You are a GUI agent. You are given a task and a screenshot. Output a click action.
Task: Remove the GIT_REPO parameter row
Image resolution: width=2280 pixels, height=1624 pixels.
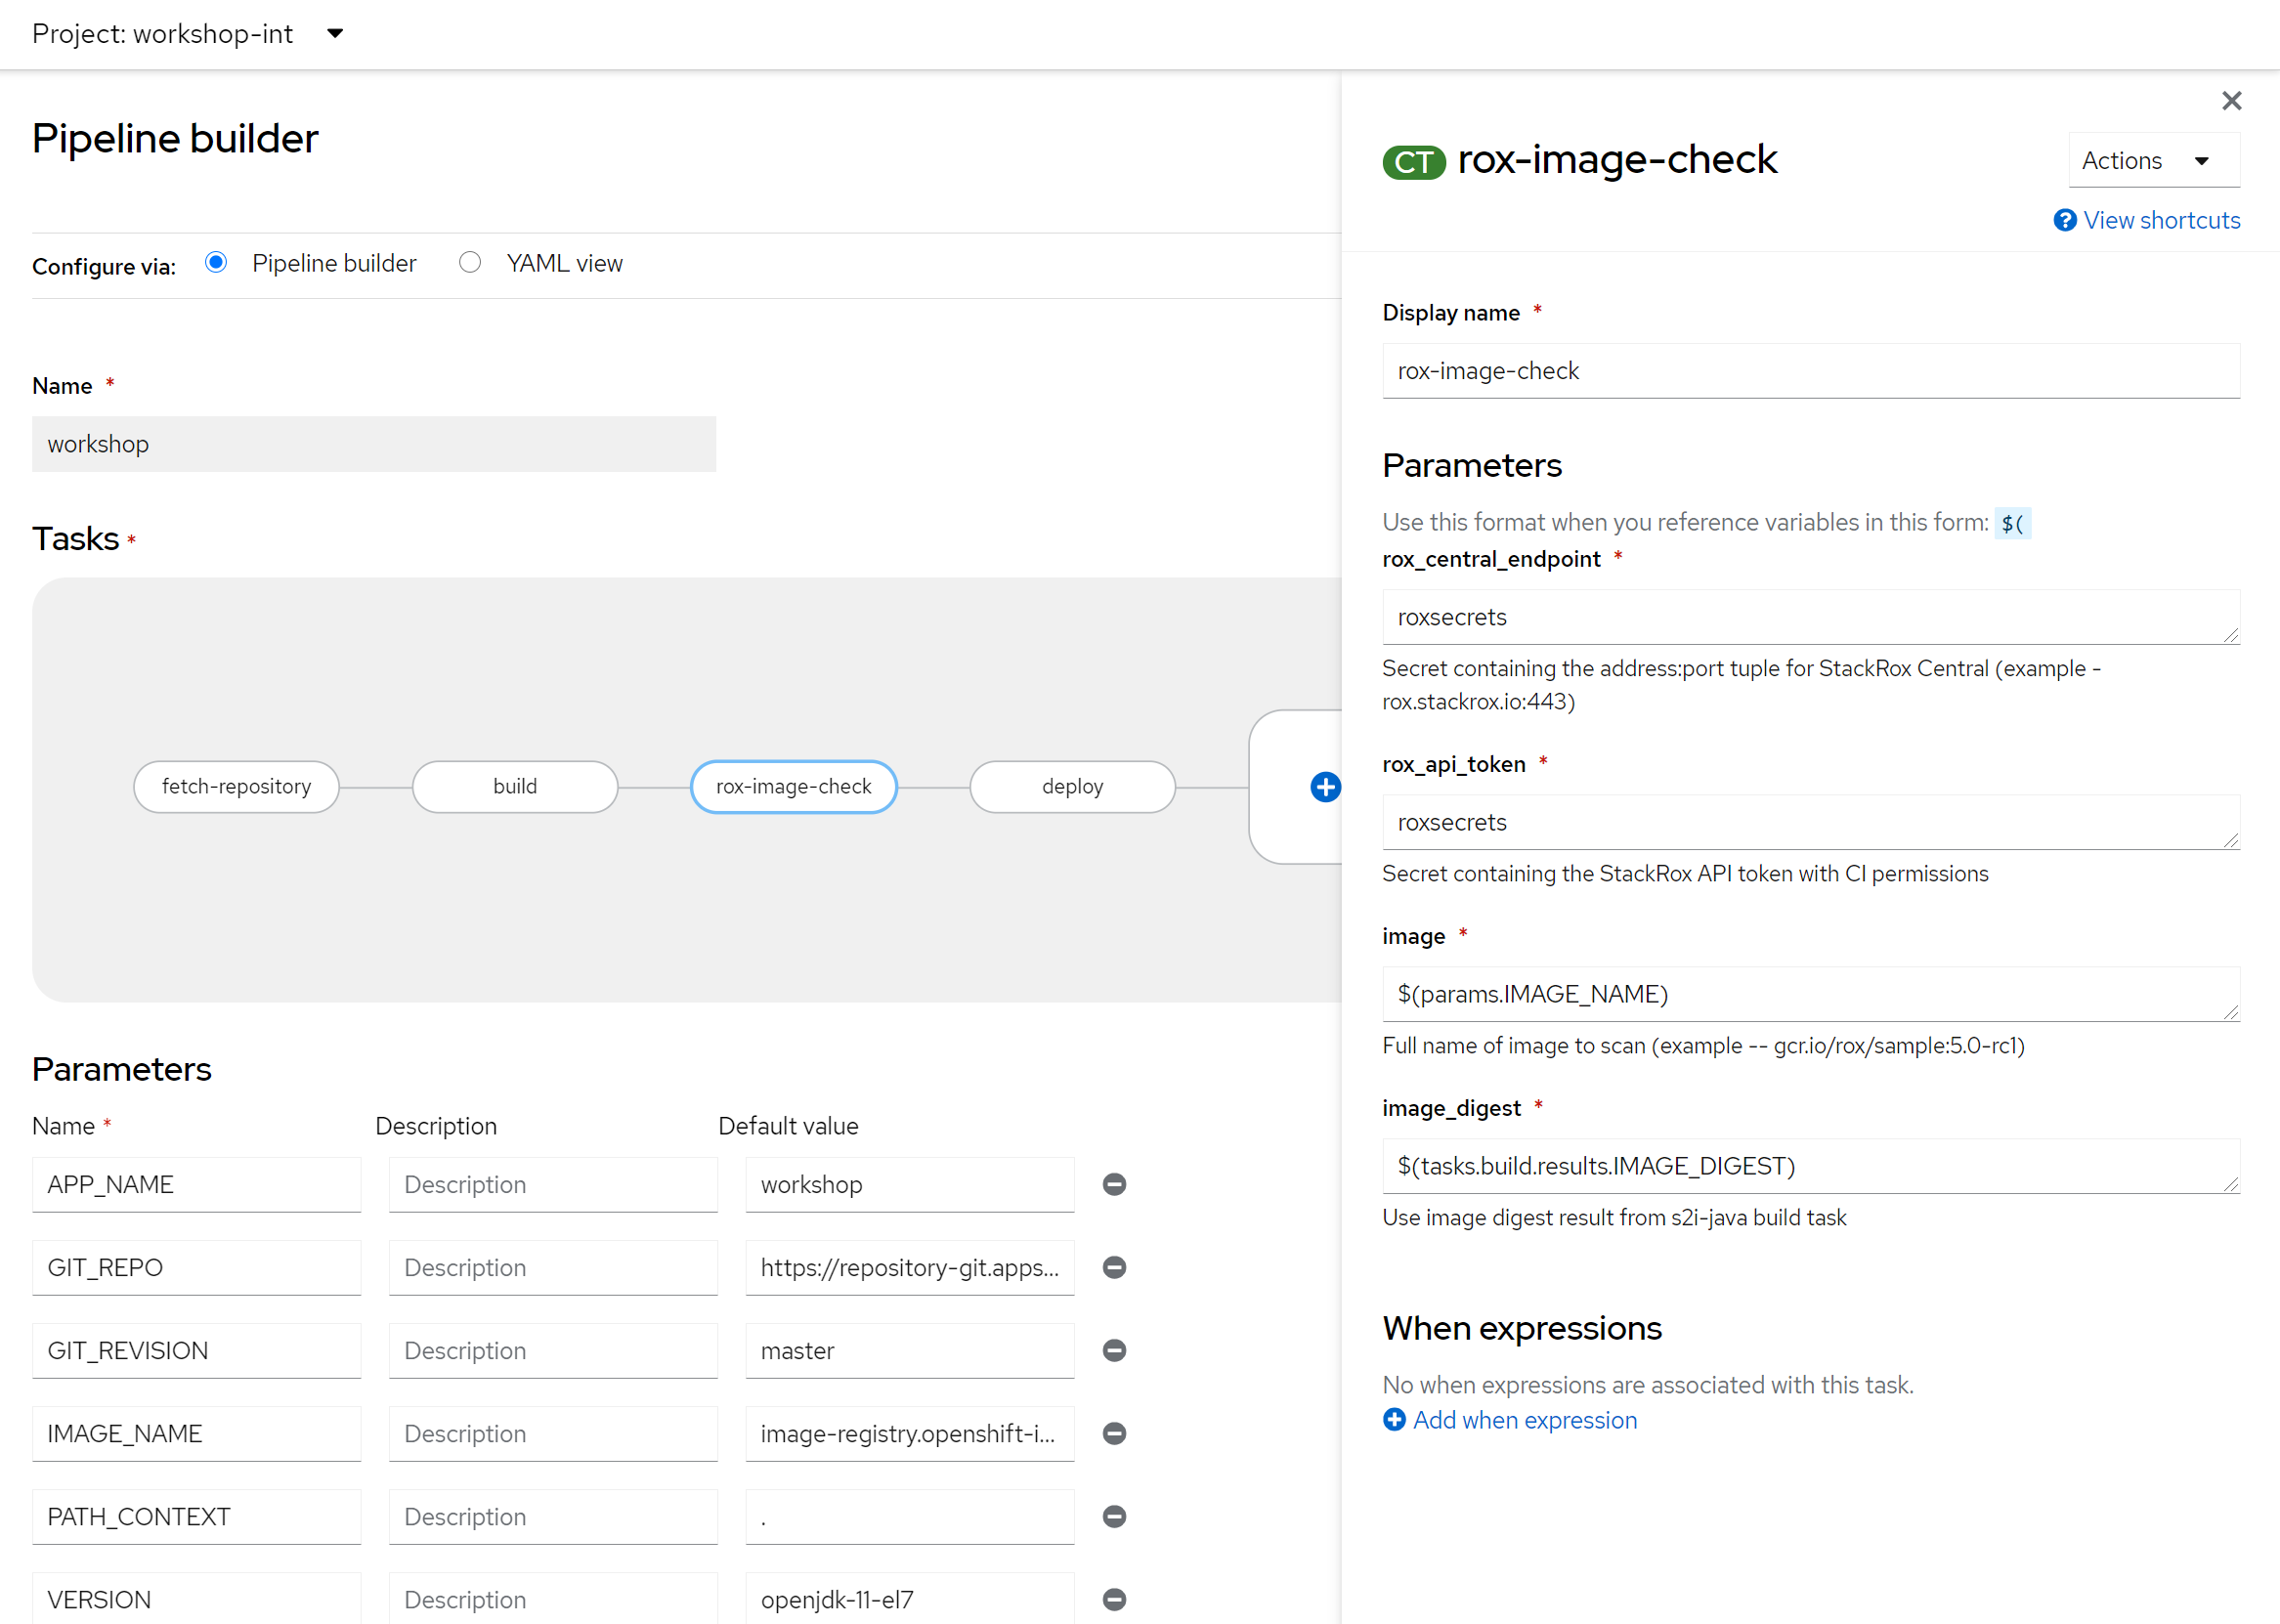(x=1114, y=1268)
